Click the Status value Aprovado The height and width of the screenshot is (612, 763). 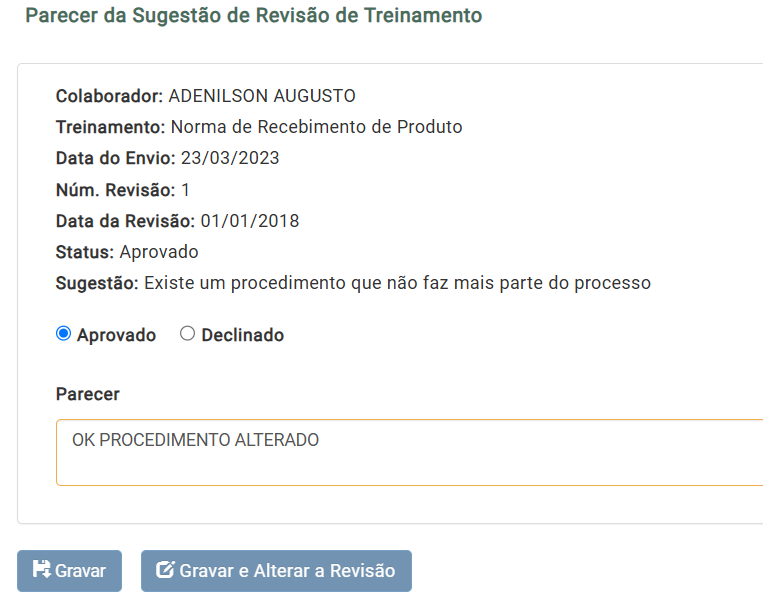159,252
